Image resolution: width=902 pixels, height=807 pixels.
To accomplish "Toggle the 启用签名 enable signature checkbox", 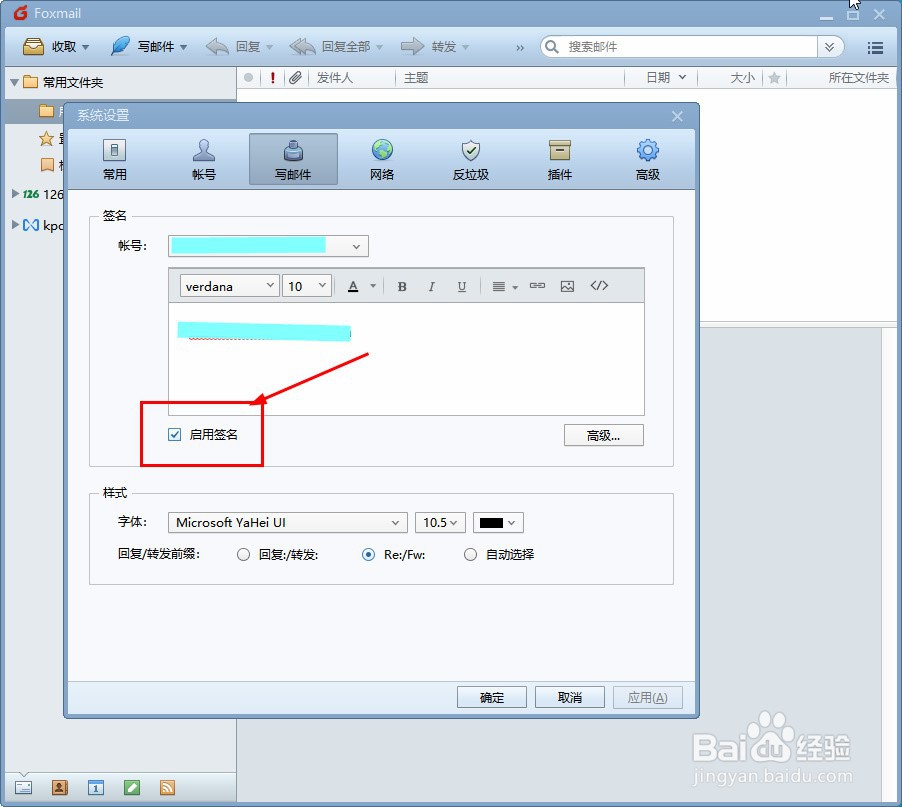I will coord(174,434).
